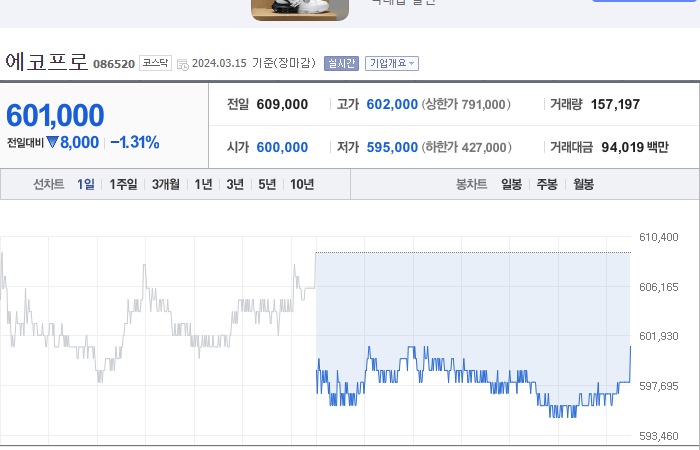Click the down-arrow beside 8,000
700x450 pixels.
pyautogui.click(x=52, y=142)
